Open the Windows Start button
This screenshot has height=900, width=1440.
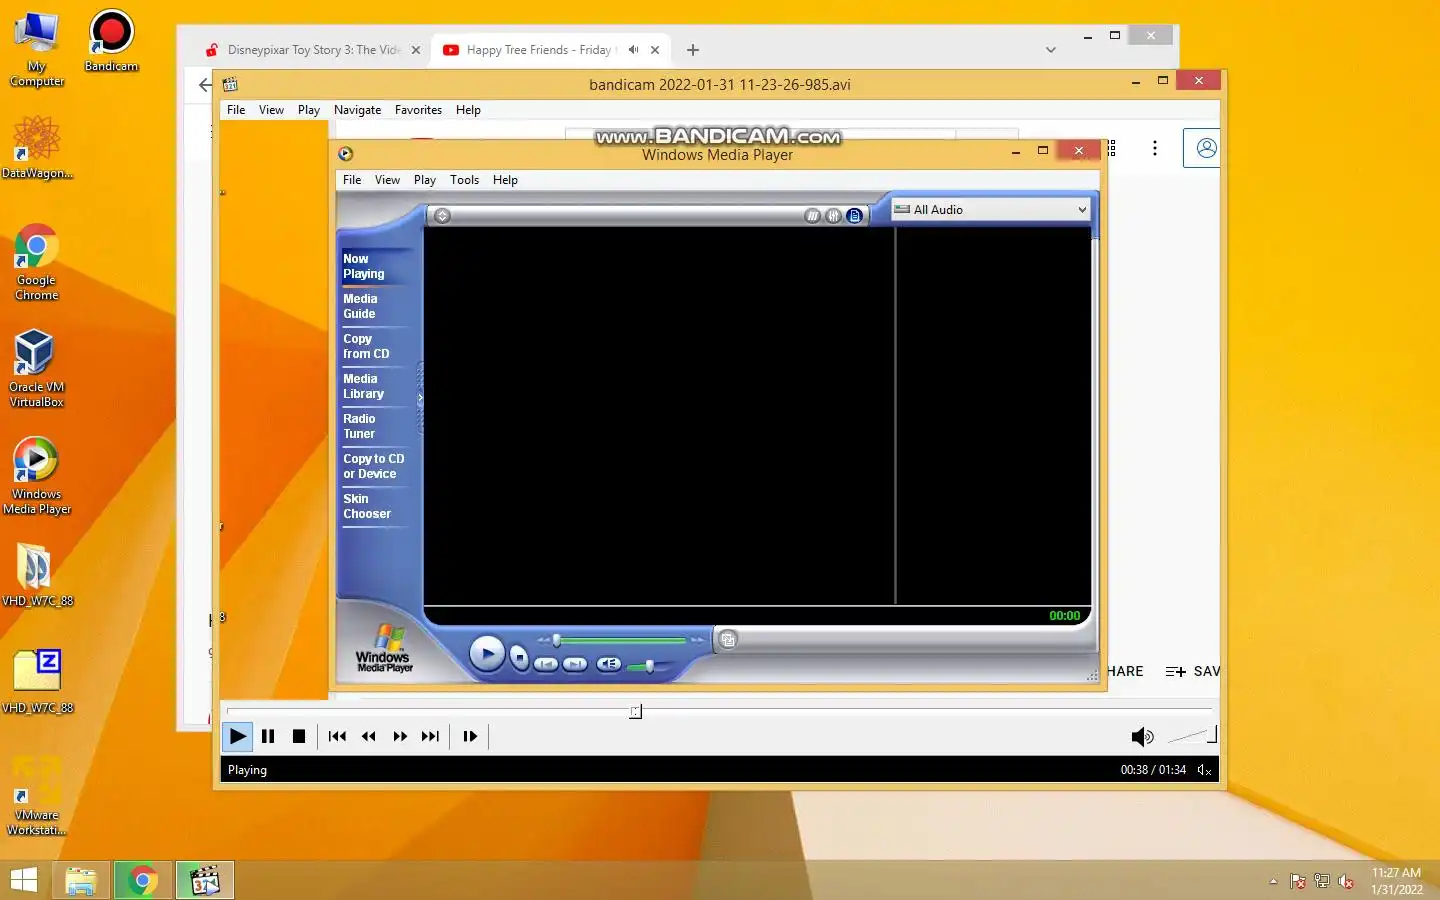(x=23, y=880)
